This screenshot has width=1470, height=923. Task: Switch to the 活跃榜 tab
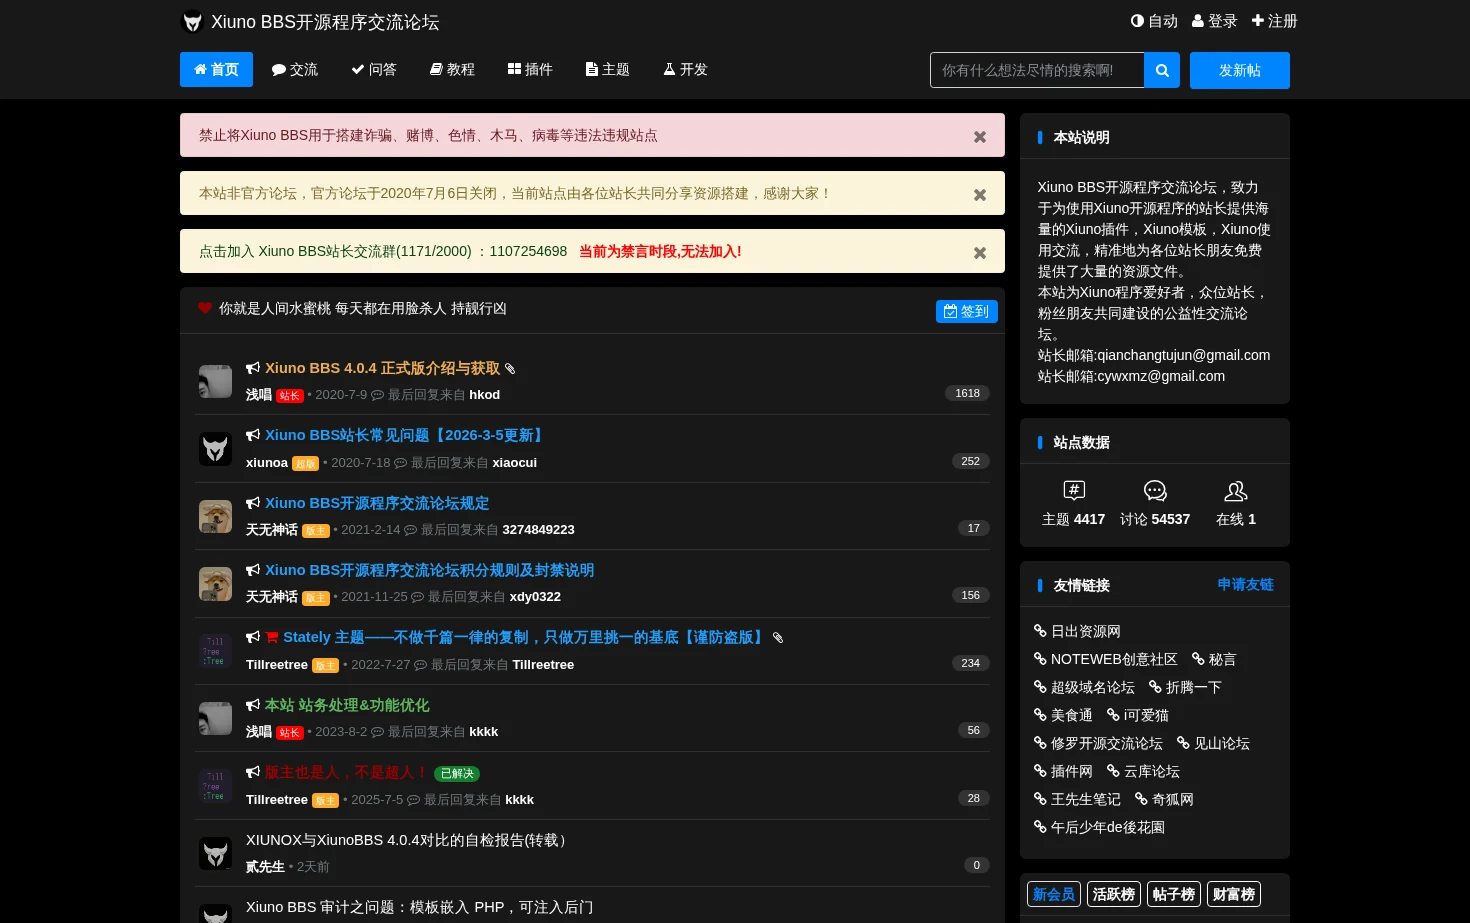pos(1114,894)
